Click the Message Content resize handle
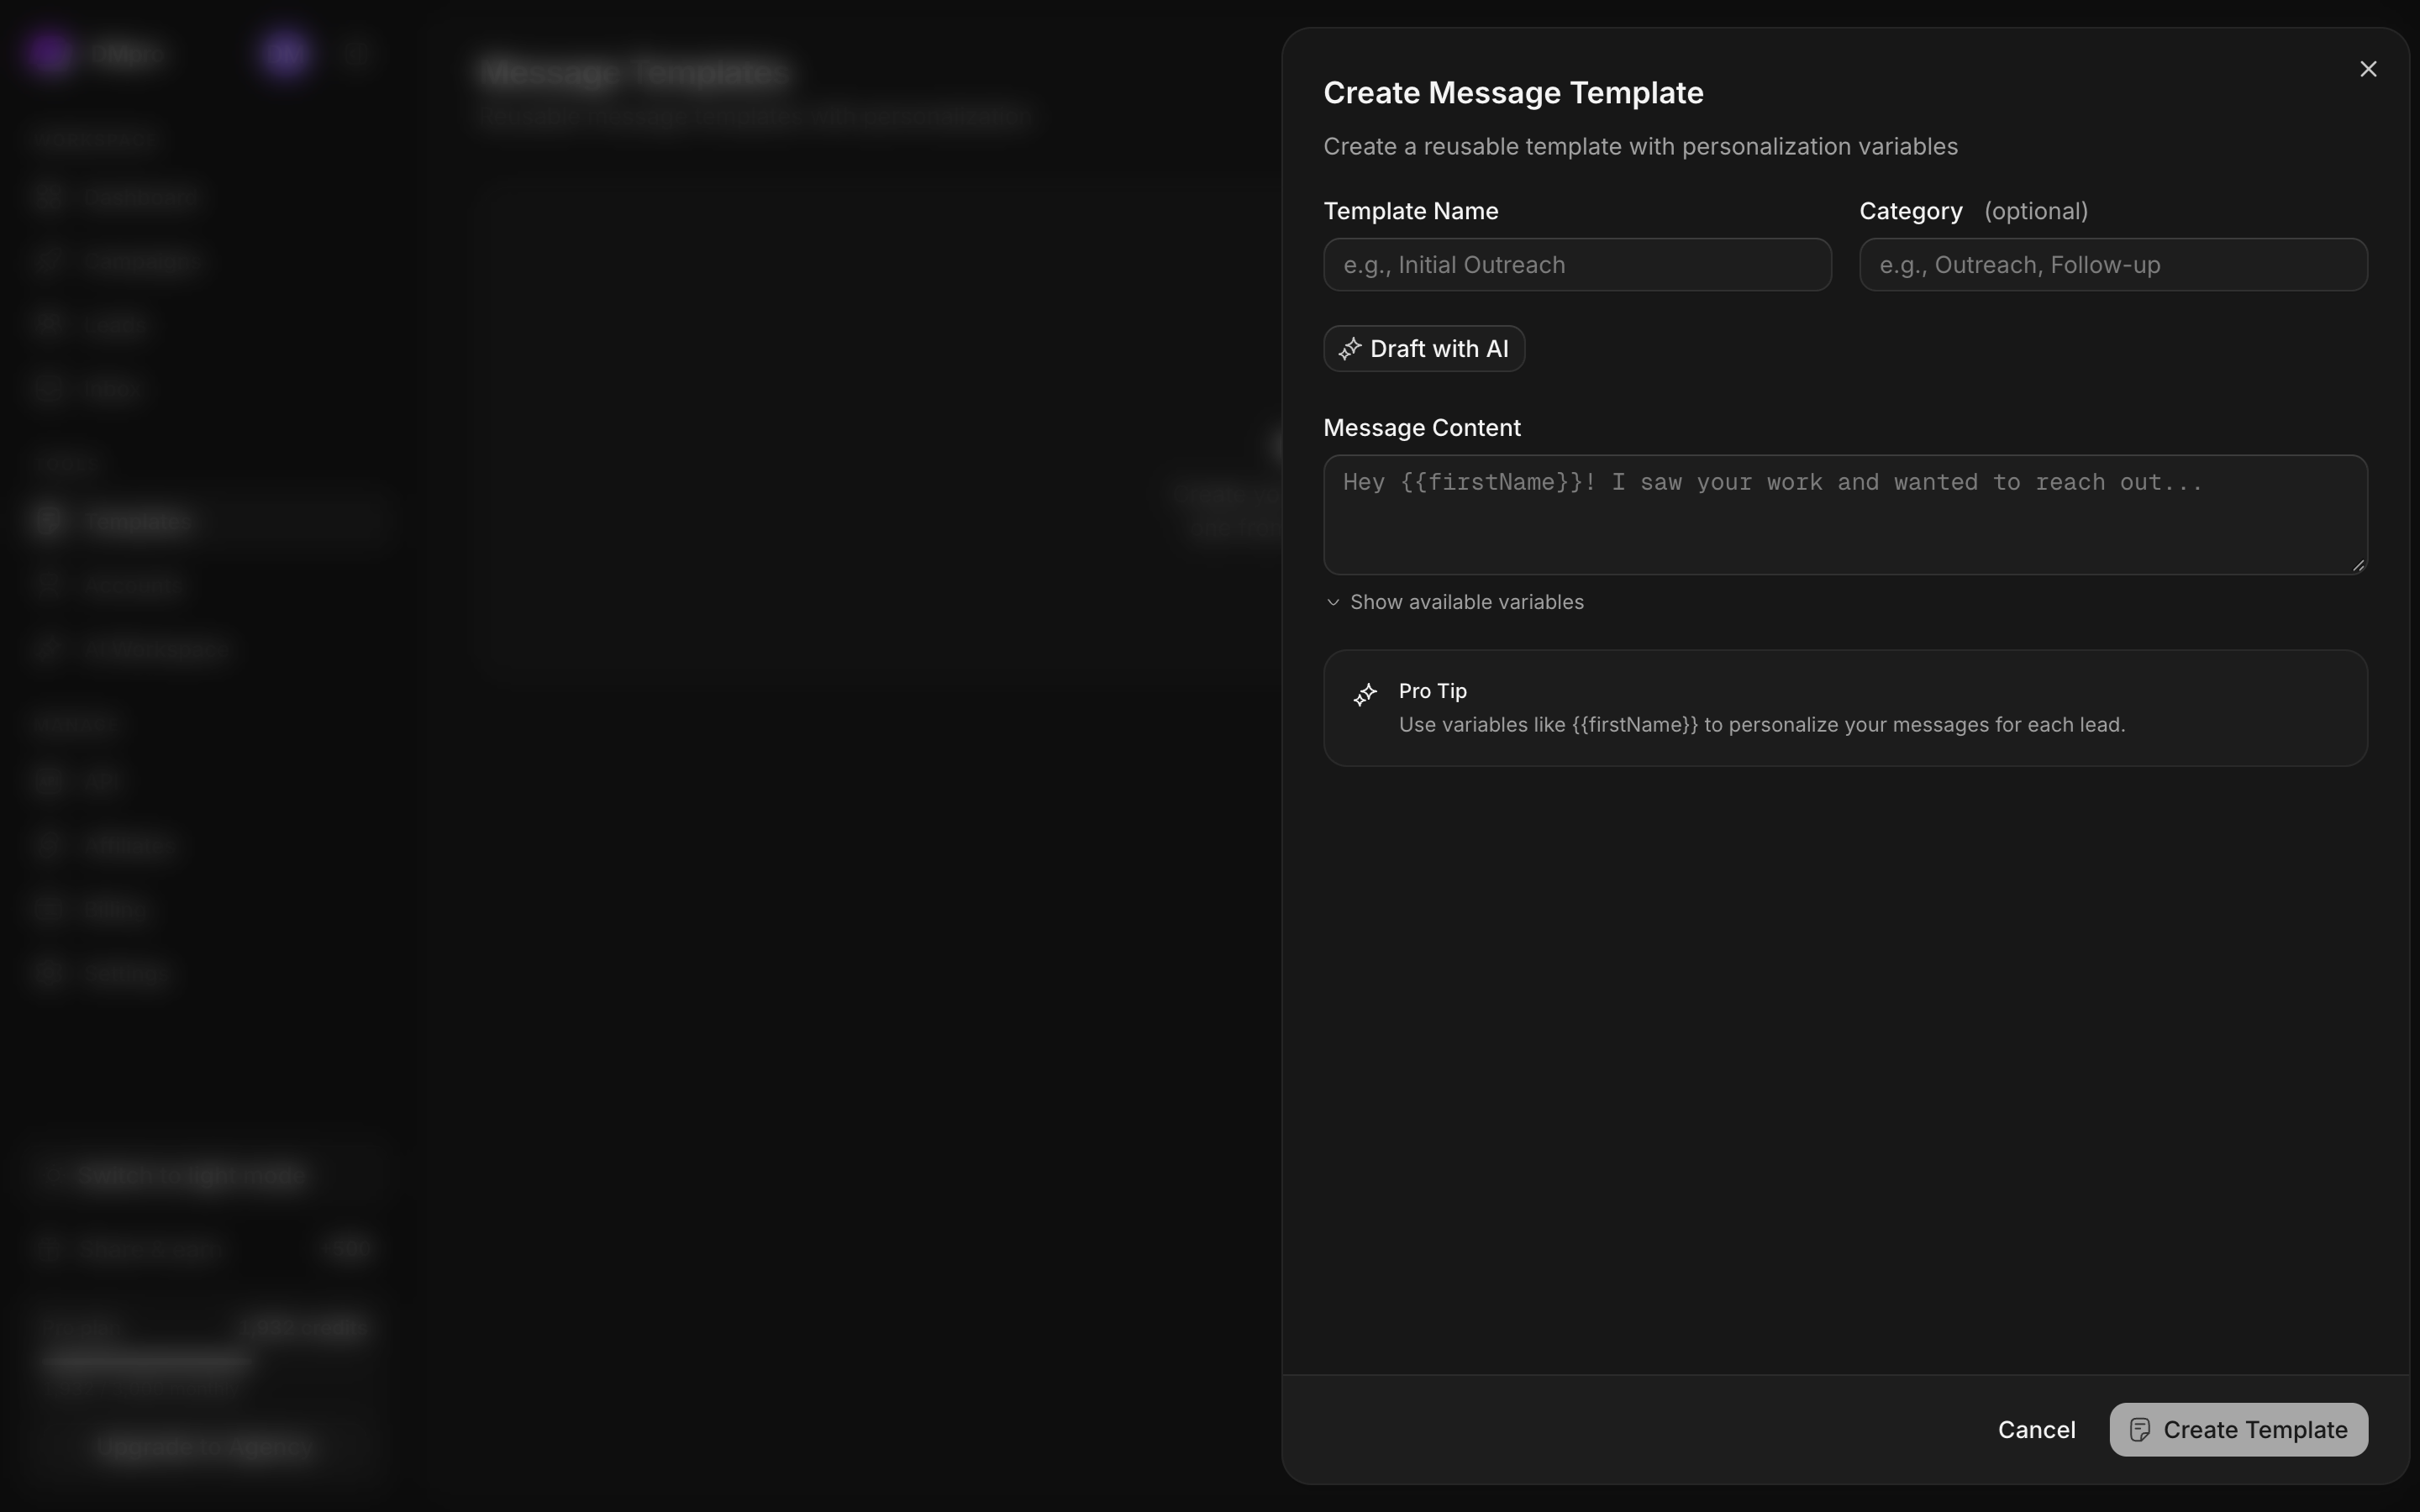2420x1512 pixels. [x=2358, y=565]
